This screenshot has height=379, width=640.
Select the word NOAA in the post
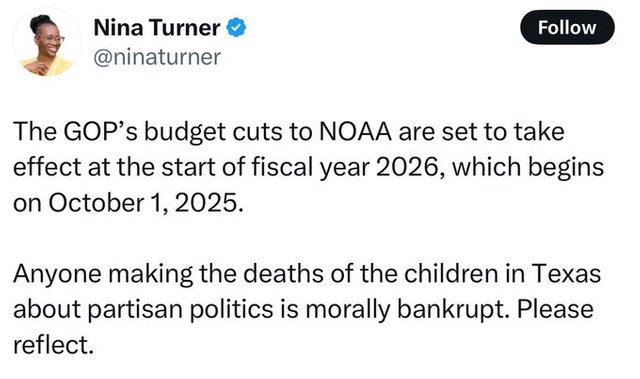pos(355,132)
